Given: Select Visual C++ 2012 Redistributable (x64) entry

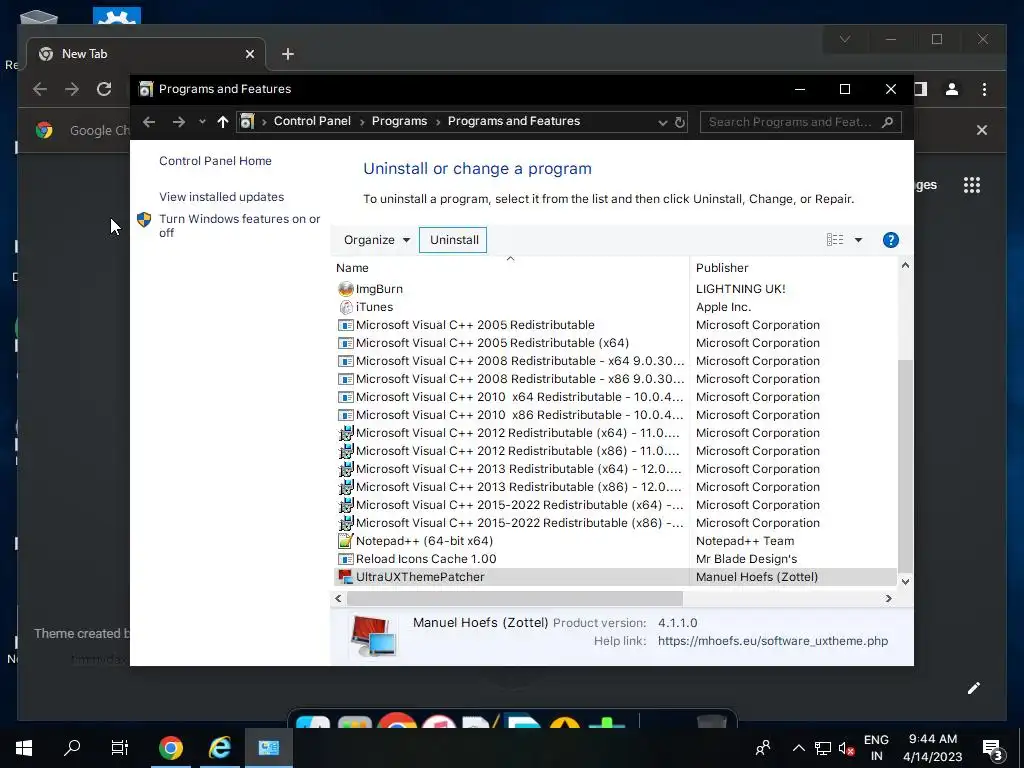Looking at the screenshot, I should (518, 433).
